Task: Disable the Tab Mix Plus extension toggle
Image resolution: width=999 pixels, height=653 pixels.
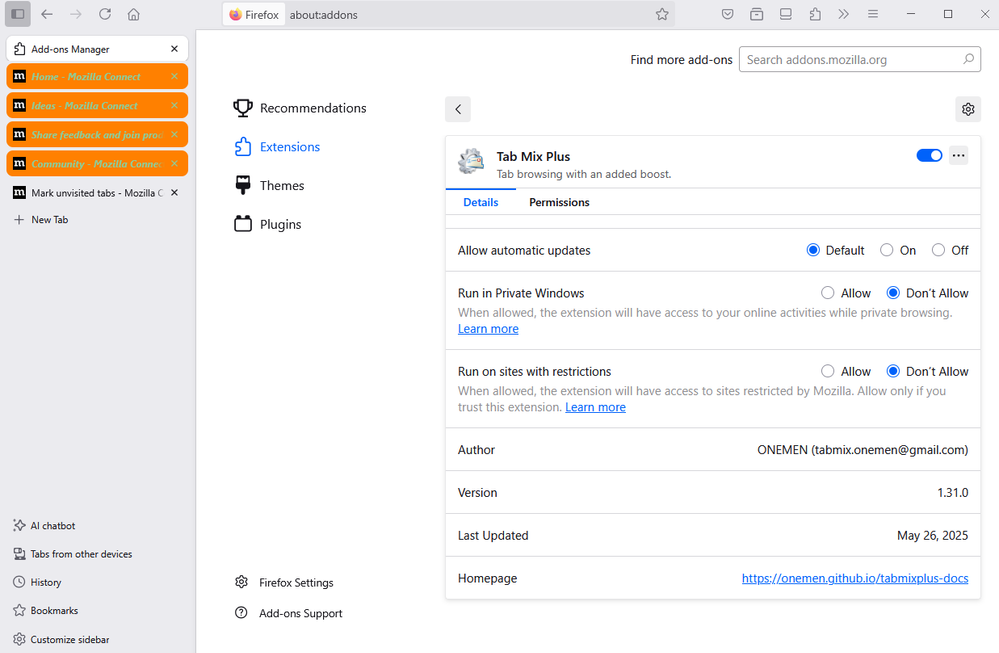Action: tap(929, 155)
